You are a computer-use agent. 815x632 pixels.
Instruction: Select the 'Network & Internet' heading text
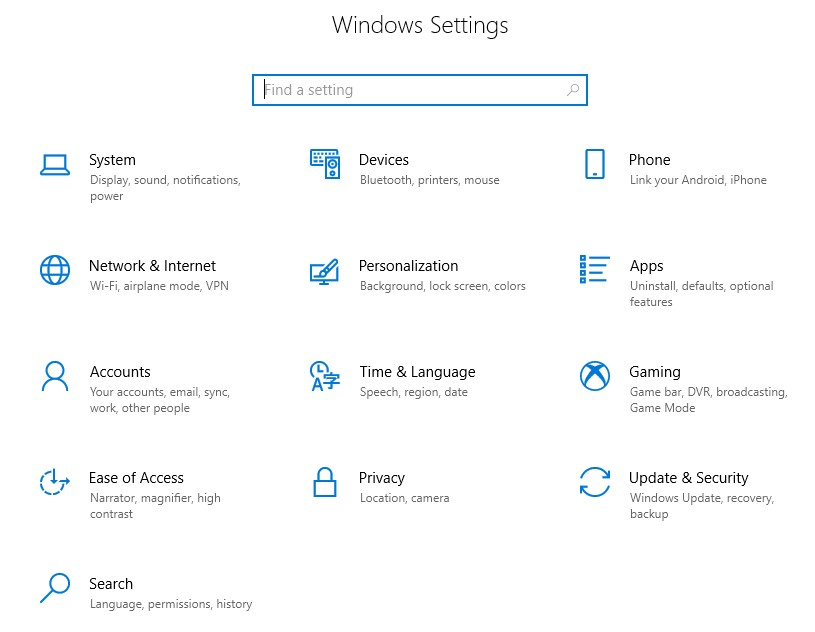[x=152, y=266]
